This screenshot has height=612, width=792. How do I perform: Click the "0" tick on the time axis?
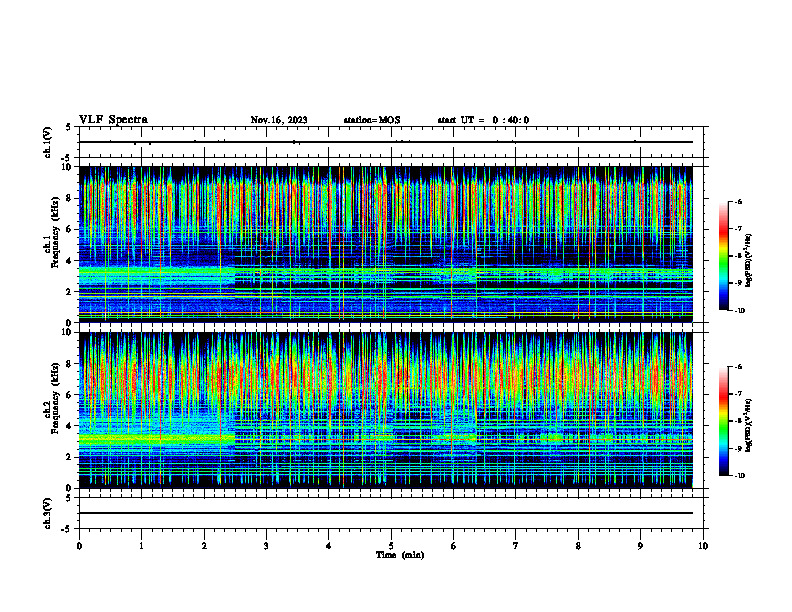(79, 546)
